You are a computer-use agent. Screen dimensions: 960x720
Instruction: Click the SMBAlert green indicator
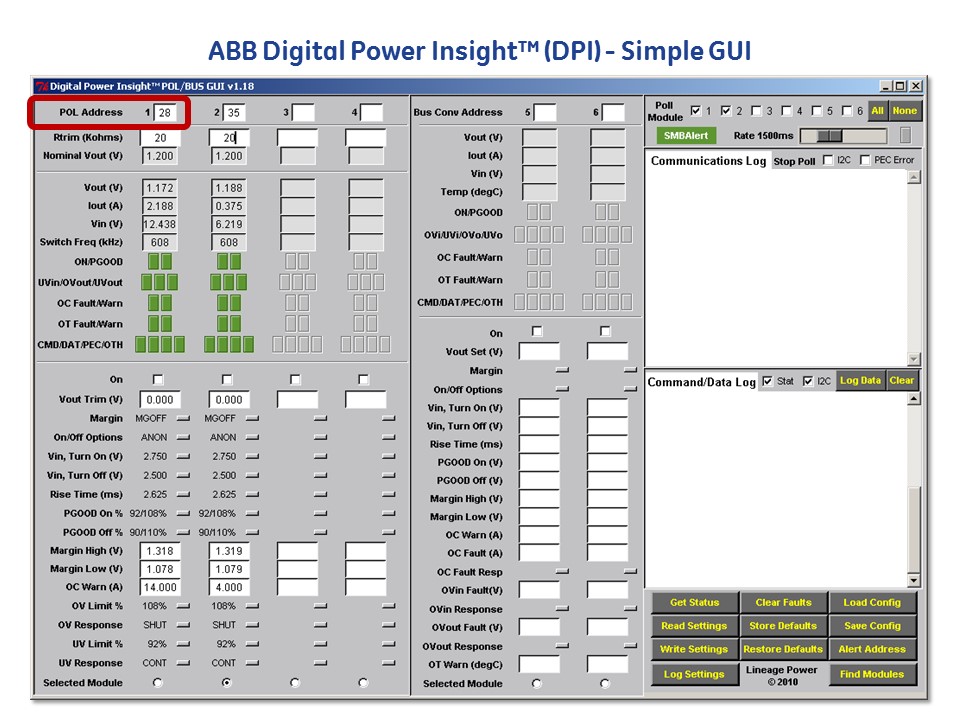[x=686, y=136]
